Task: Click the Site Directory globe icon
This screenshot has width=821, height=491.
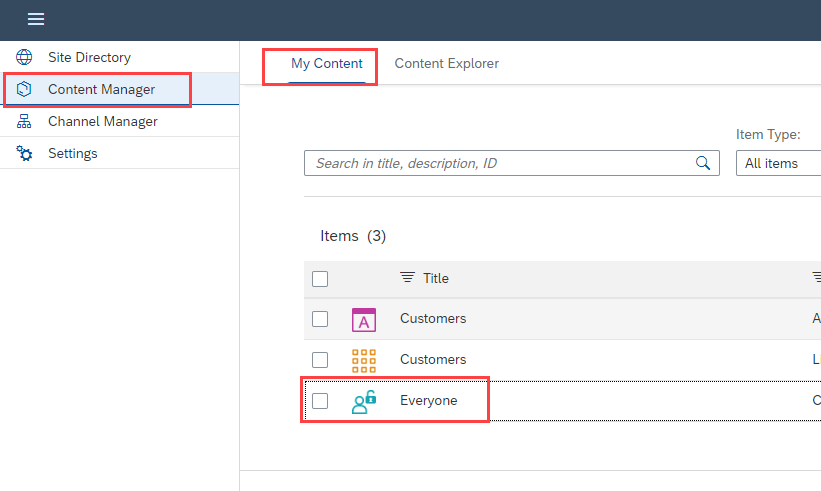Action: [25, 57]
